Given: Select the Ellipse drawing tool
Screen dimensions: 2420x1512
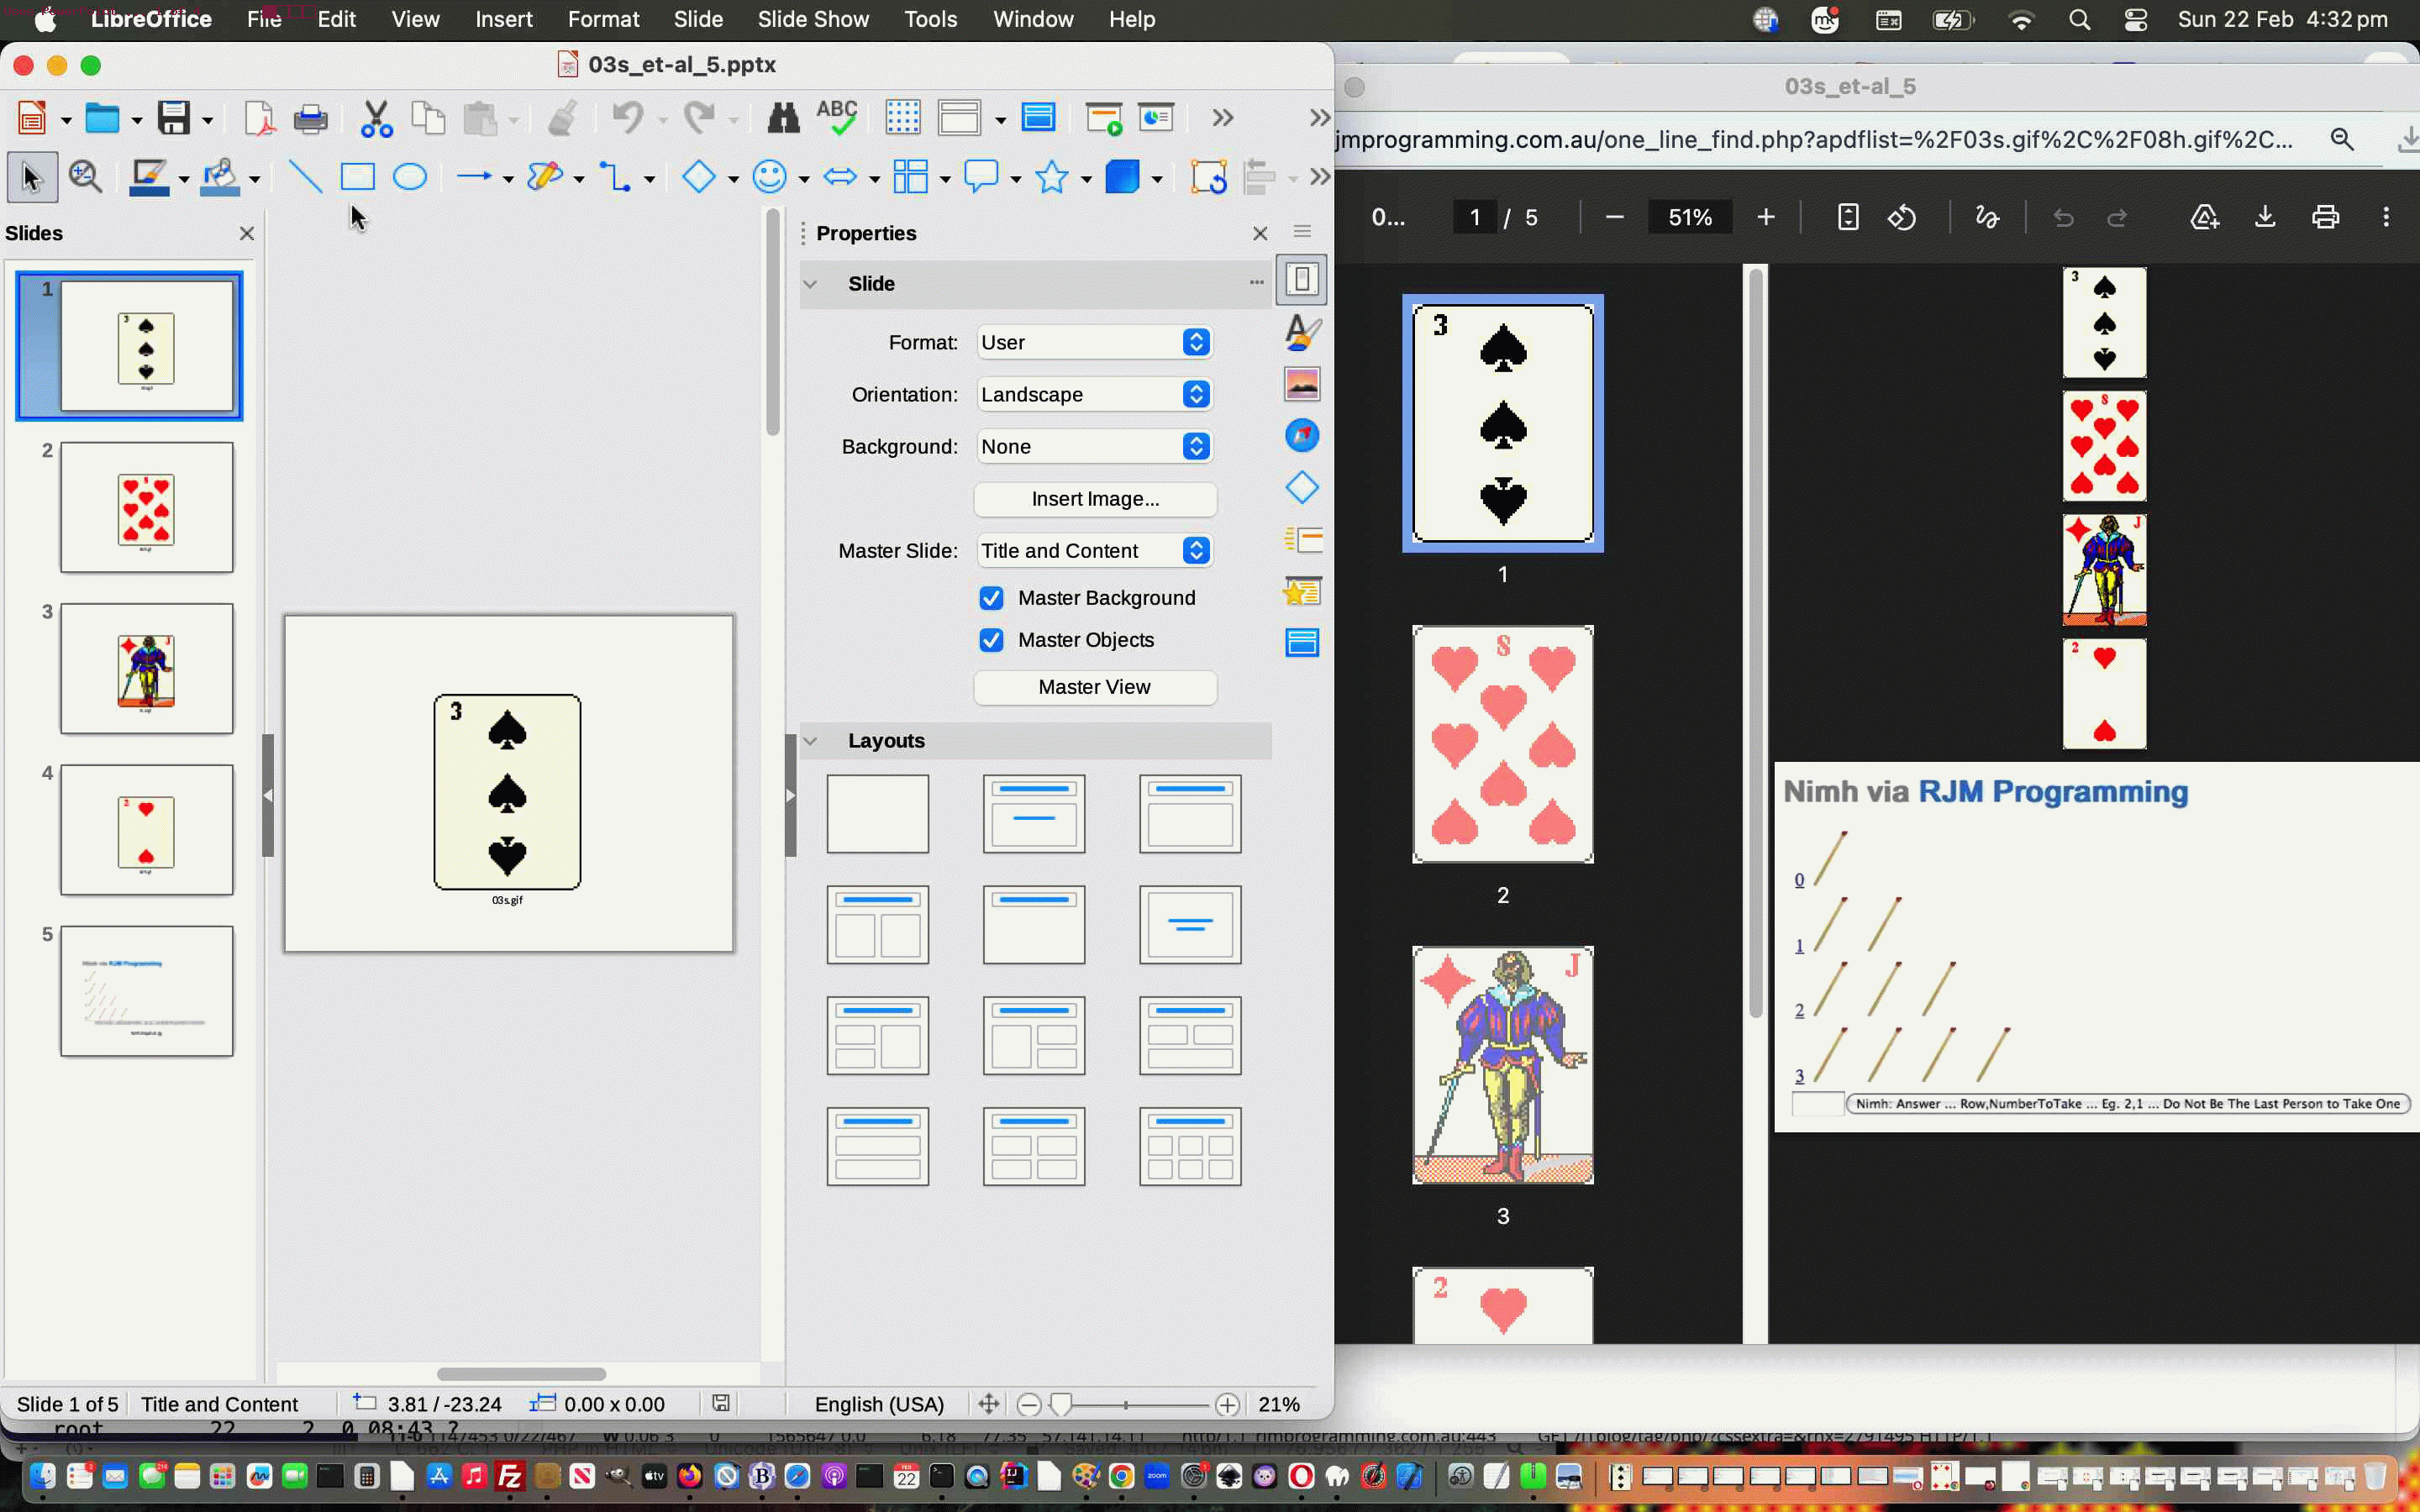Looking at the screenshot, I should pos(410,178).
